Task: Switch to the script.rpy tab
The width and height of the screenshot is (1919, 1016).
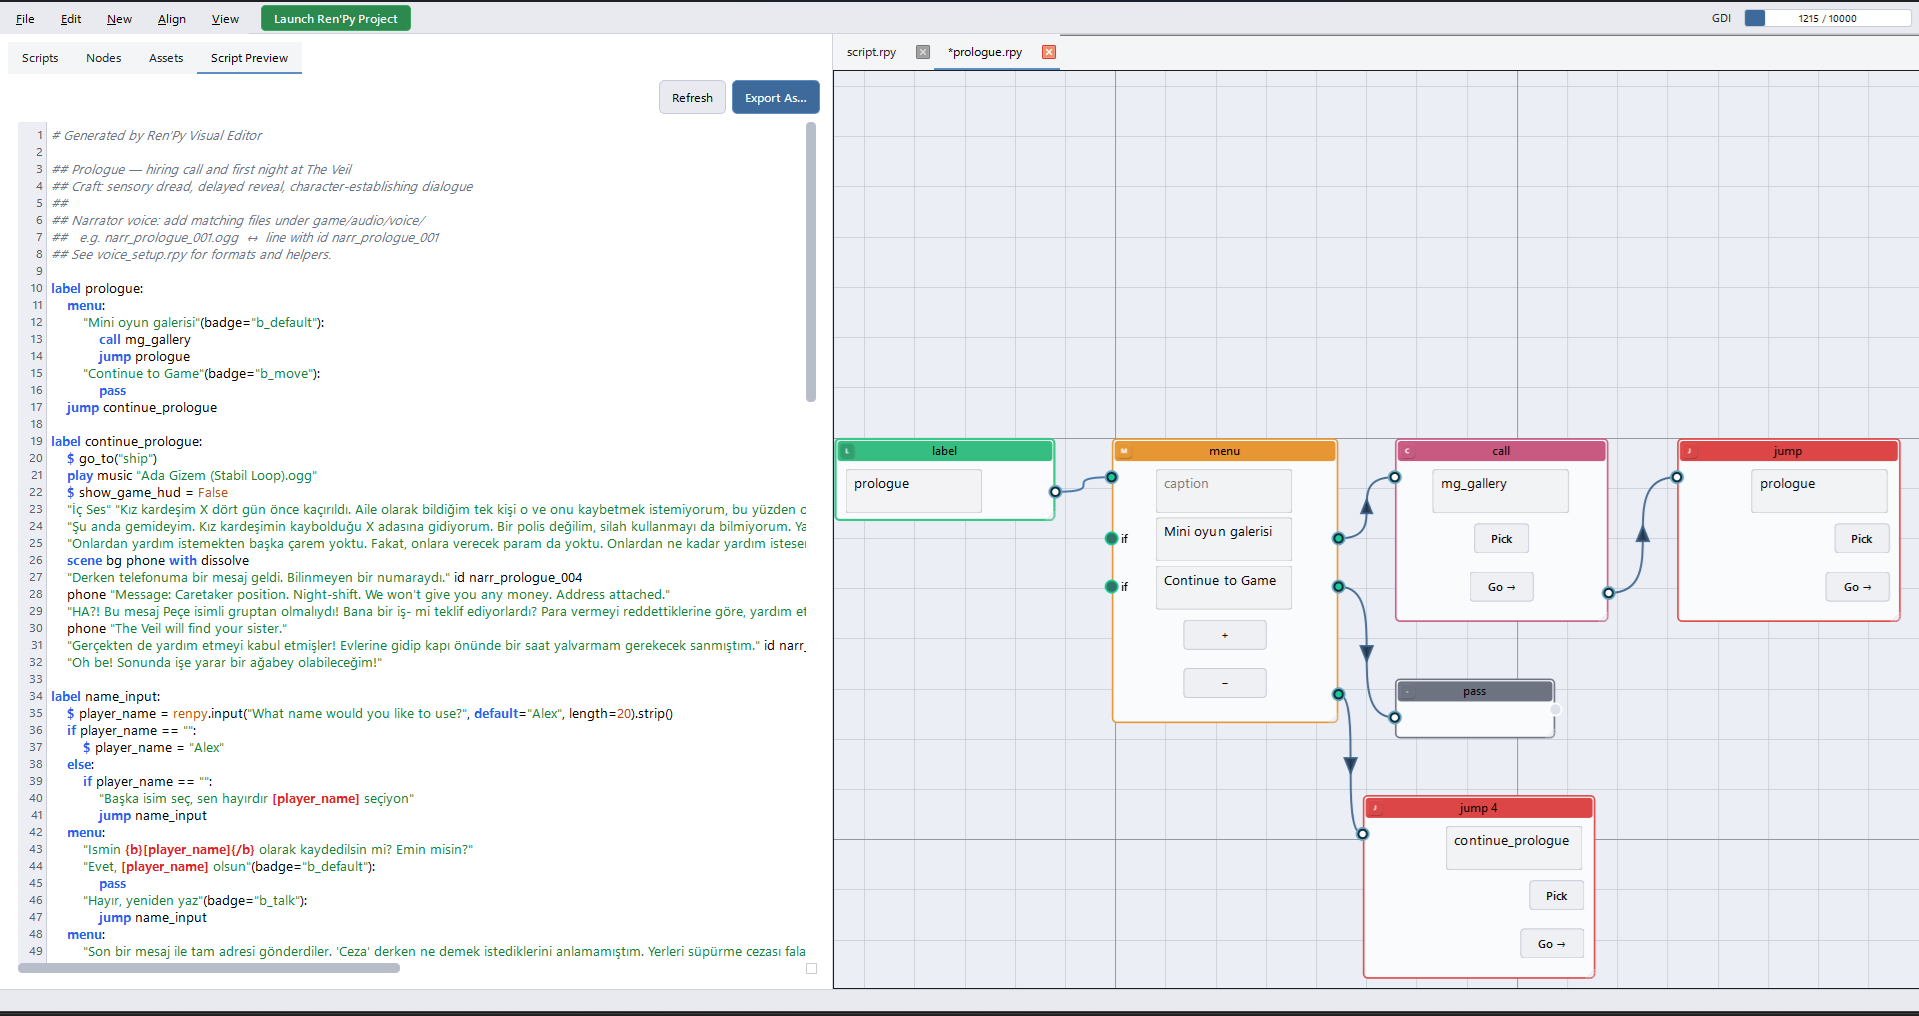Action: click(871, 52)
